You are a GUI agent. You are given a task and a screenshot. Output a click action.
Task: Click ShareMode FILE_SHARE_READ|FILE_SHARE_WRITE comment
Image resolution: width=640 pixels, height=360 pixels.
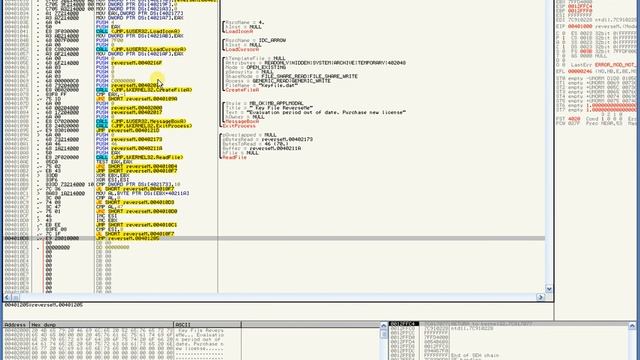[x=291, y=76]
